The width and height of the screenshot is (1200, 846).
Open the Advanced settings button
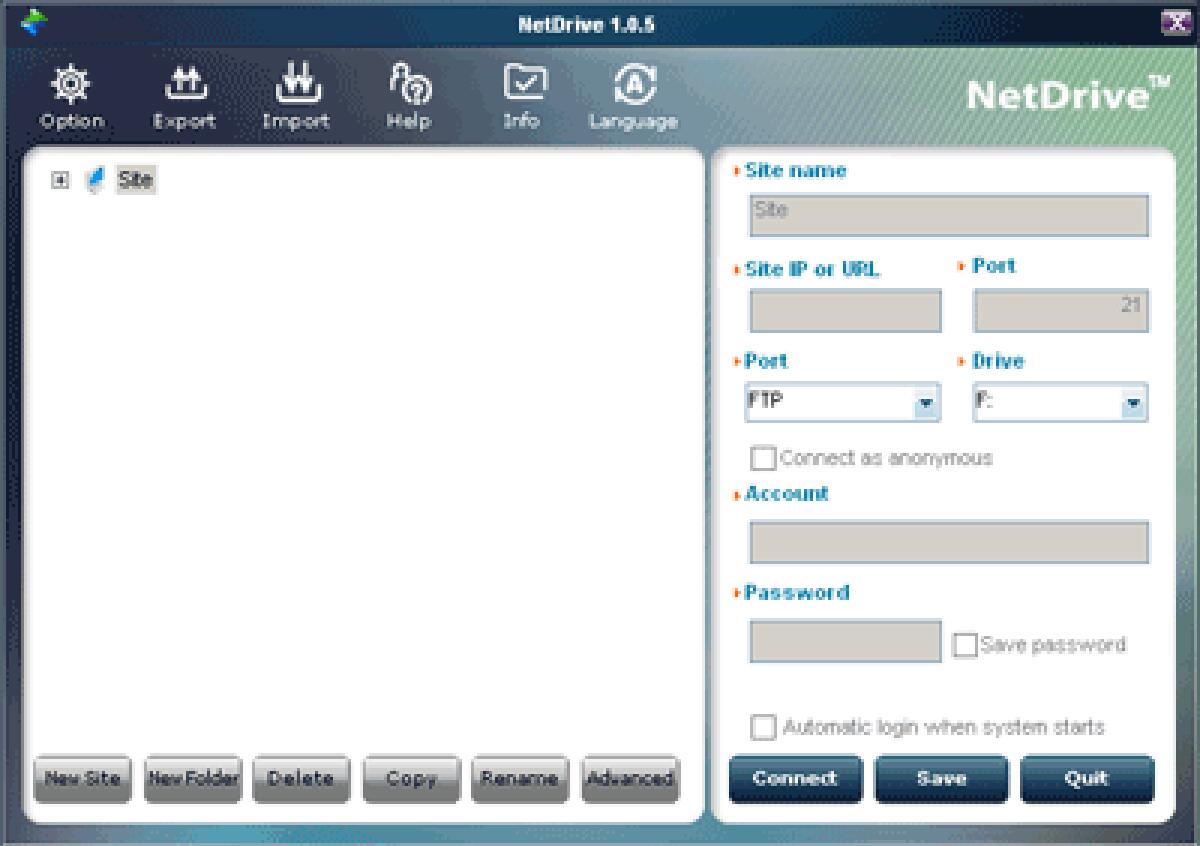[629, 779]
